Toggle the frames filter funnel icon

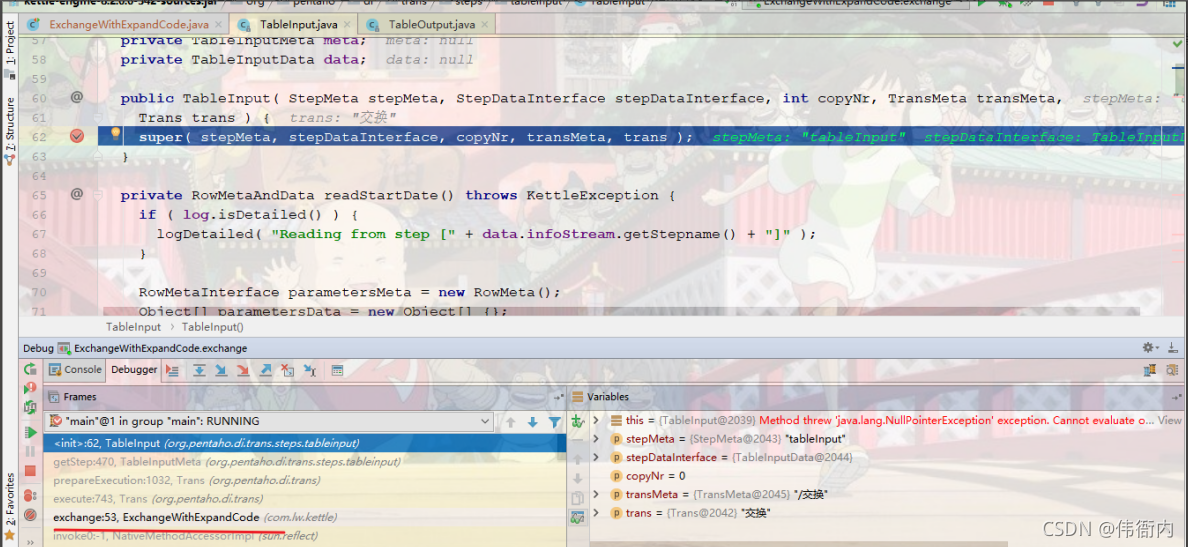point(554,422)
